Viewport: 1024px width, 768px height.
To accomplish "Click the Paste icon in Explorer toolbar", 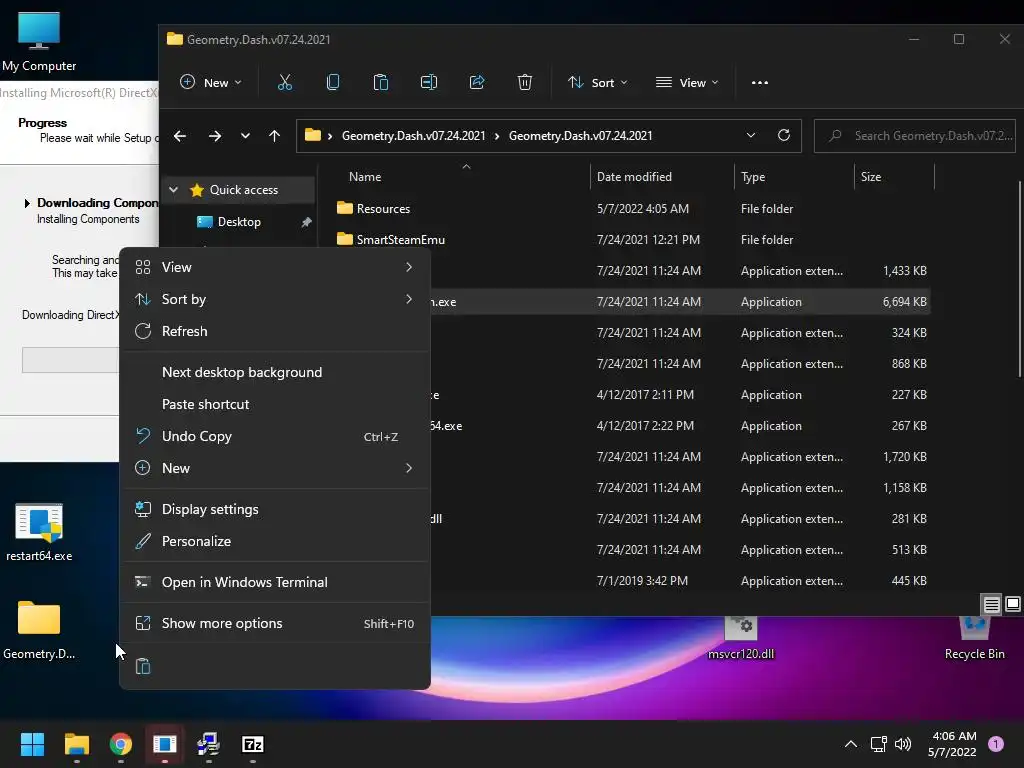I will 381,82.
